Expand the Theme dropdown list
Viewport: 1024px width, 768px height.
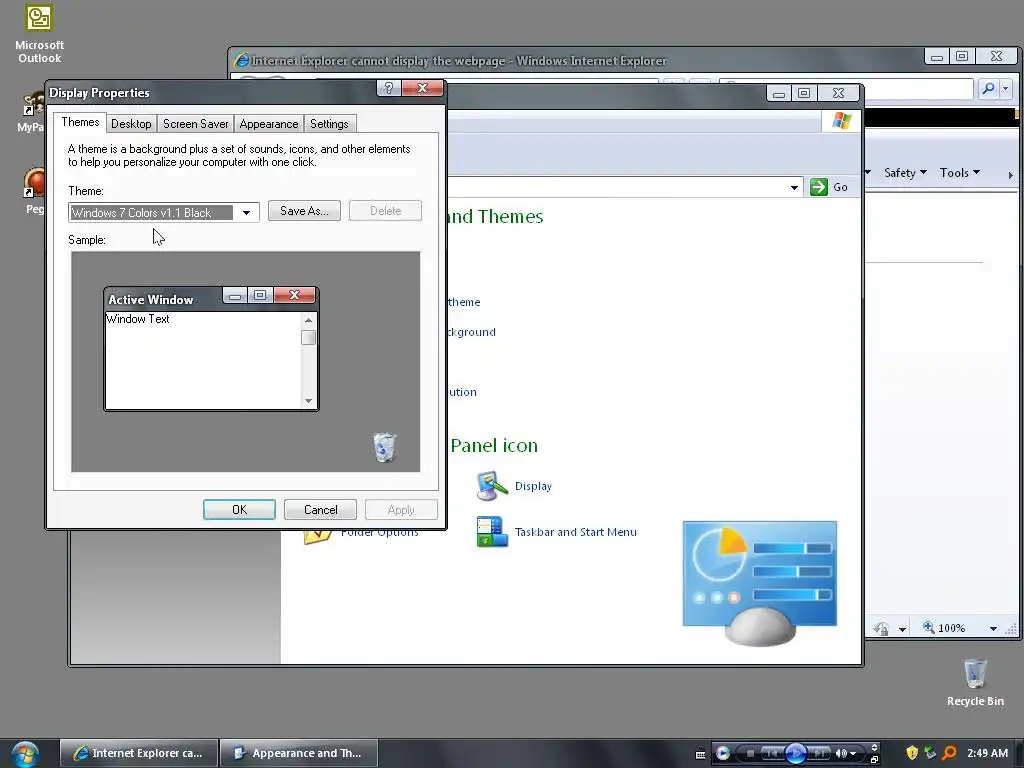[246, 212]
